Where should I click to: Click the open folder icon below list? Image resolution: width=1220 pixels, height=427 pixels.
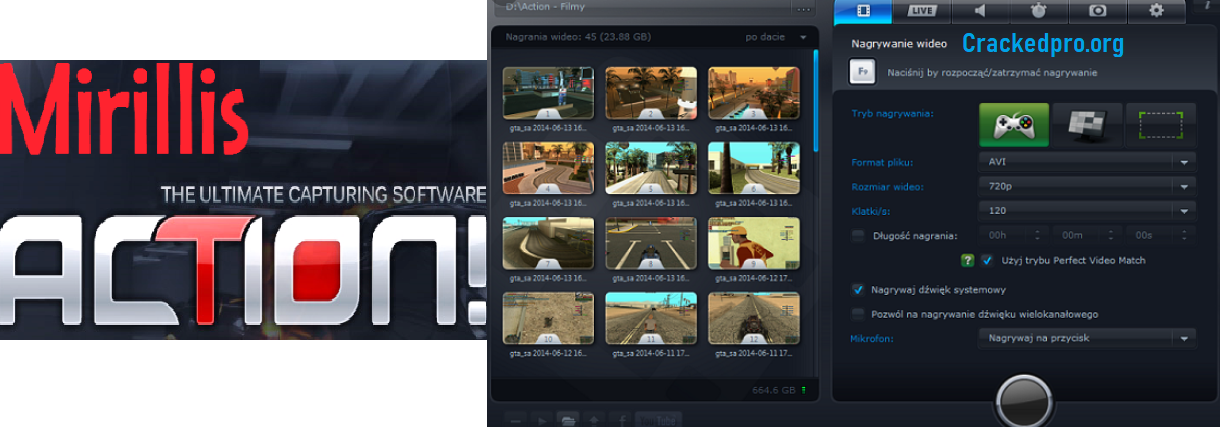point(568,418)
